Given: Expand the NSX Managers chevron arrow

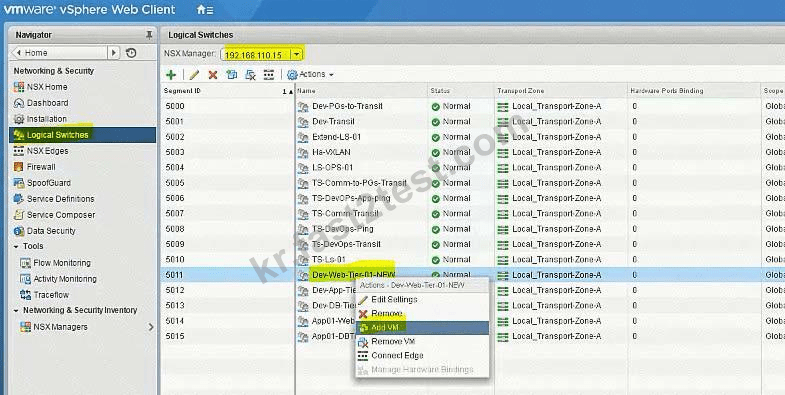Looking at the screenshot, I should coord(151,327).
